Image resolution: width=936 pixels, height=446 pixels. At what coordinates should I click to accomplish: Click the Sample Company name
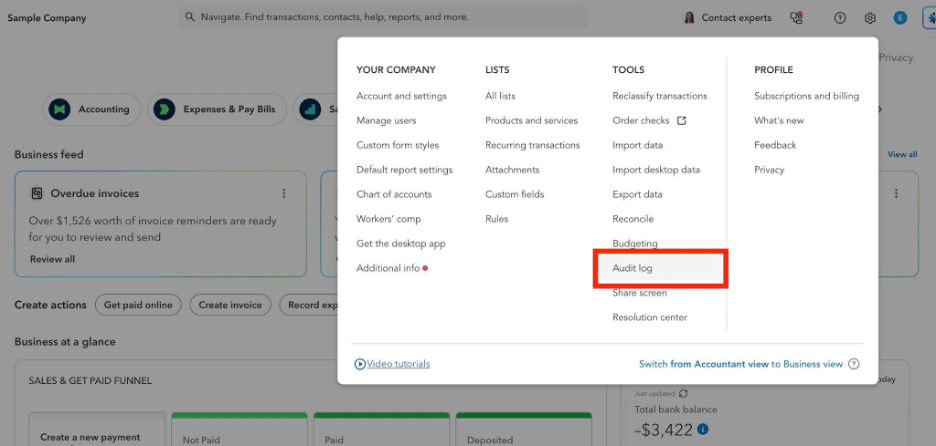[x=47, y=18]
